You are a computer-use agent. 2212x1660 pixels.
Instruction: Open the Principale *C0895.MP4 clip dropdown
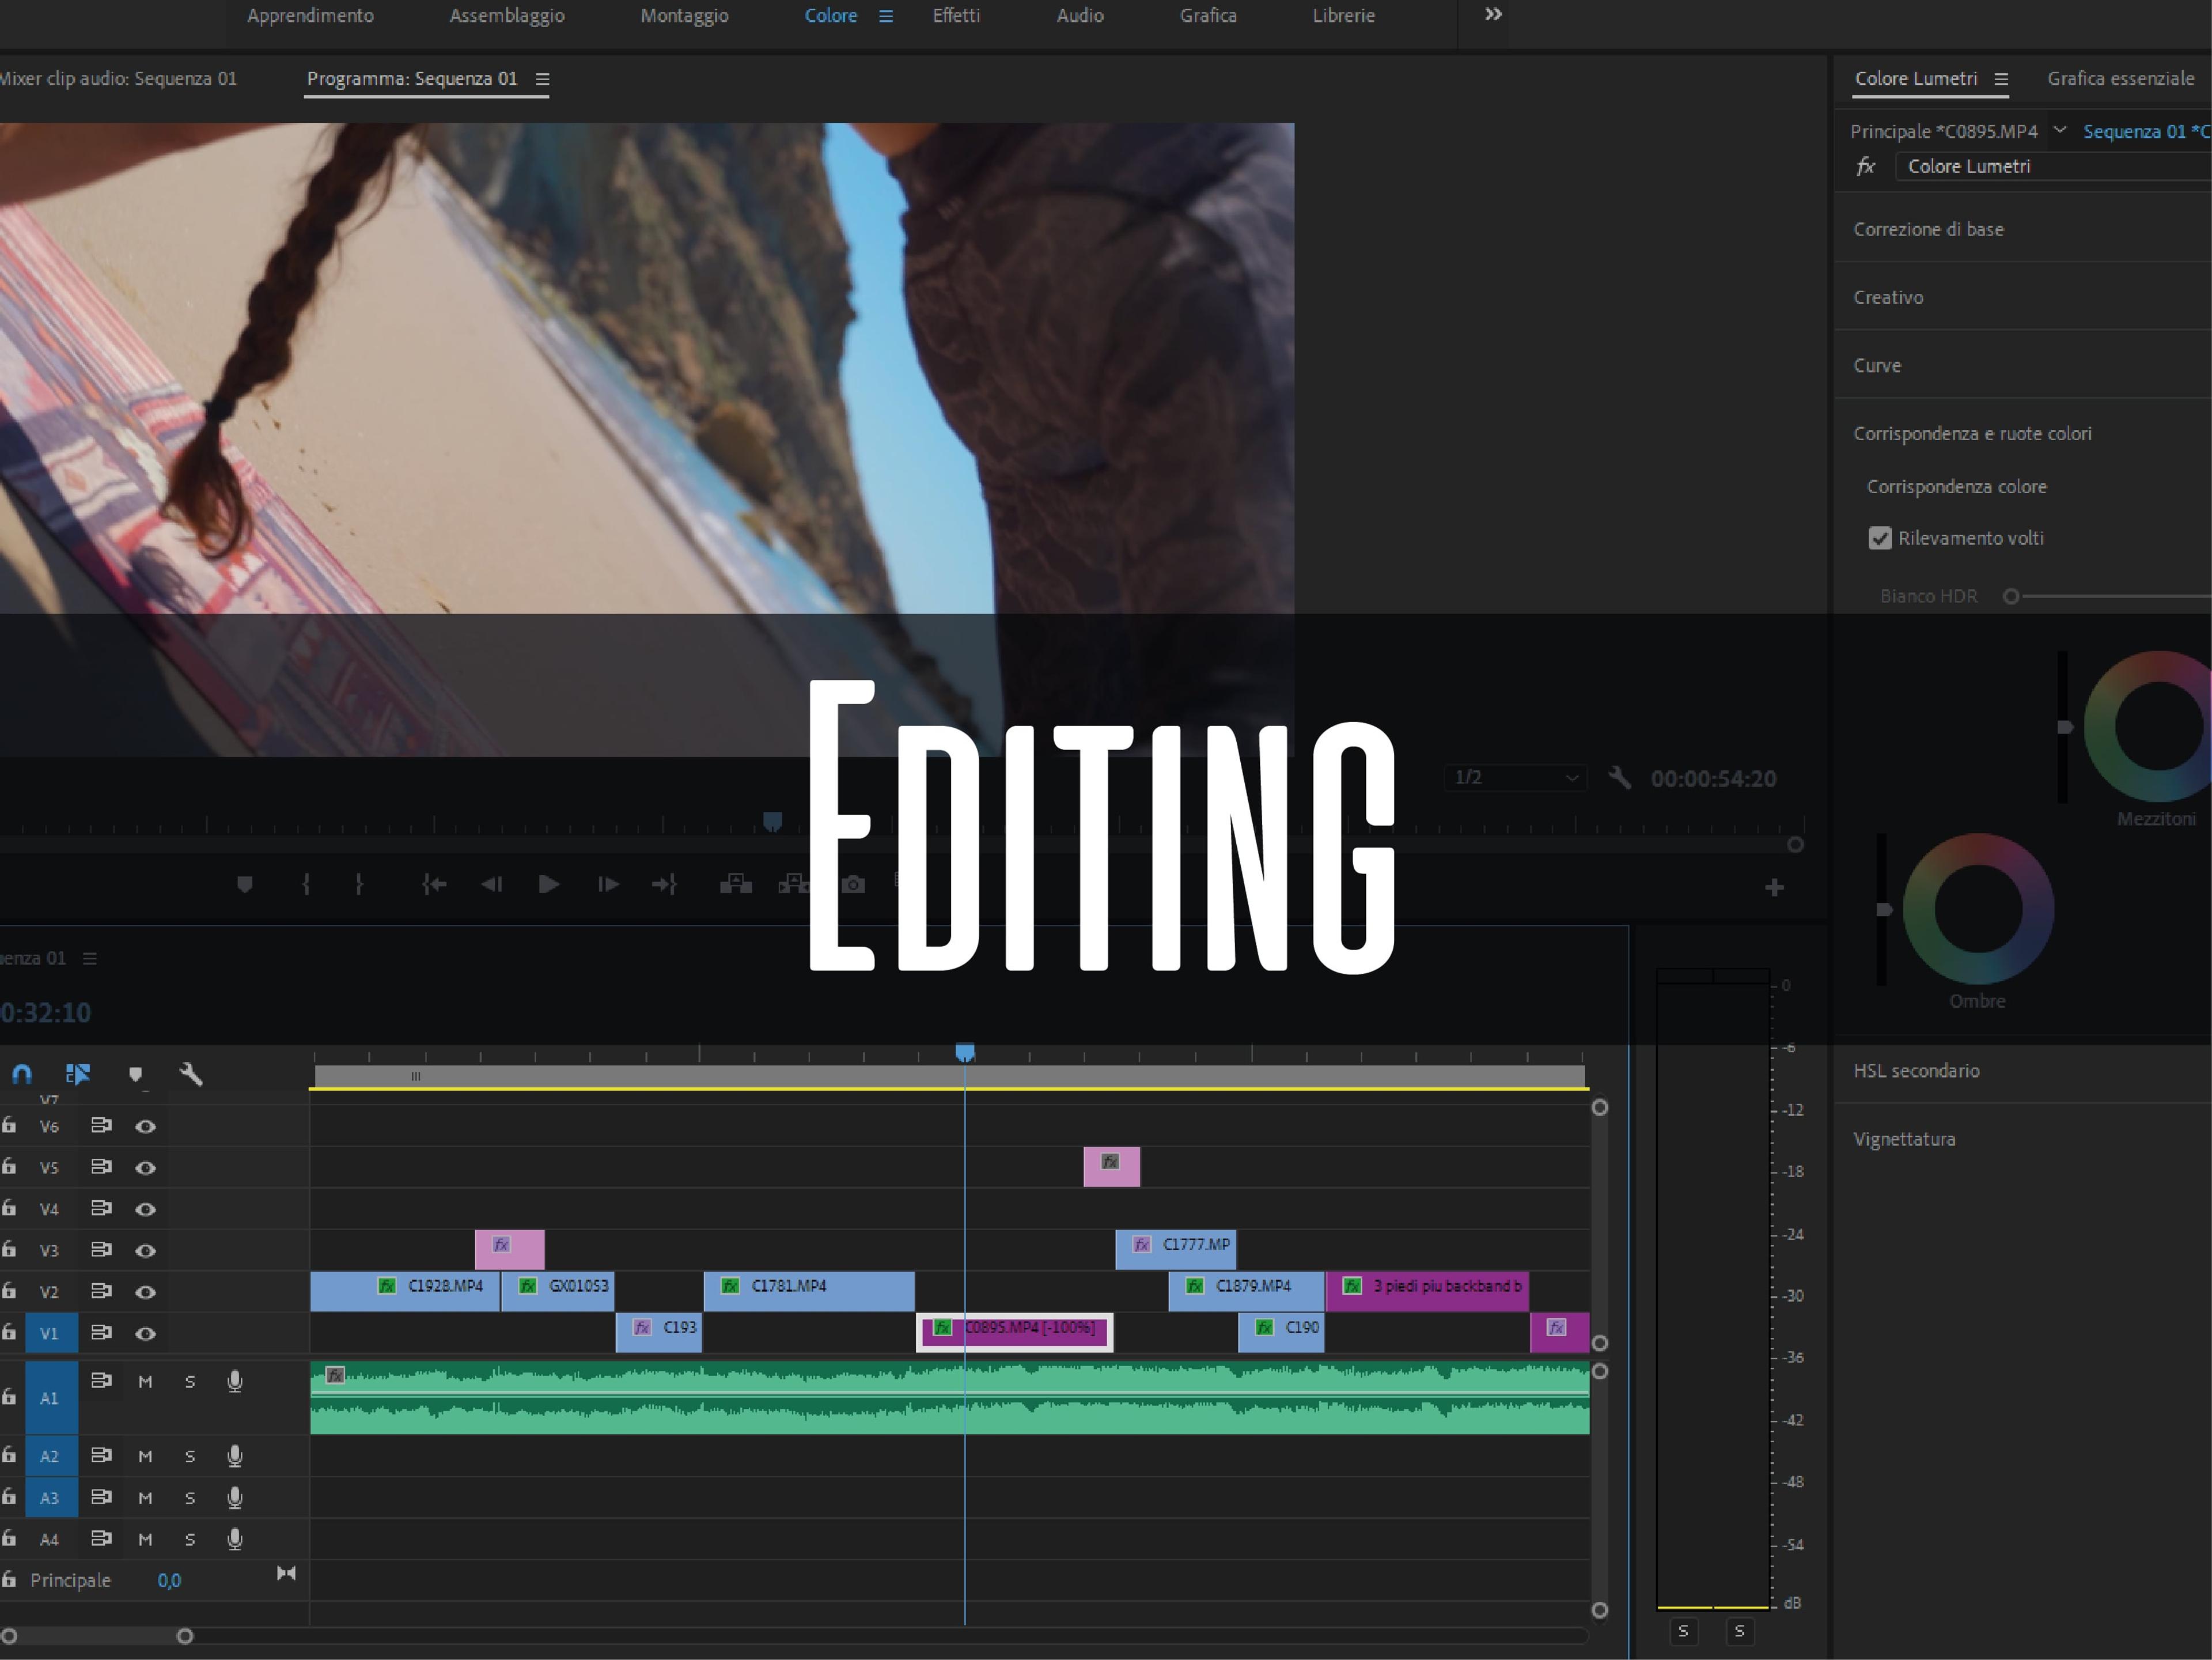pos(2060,130)
